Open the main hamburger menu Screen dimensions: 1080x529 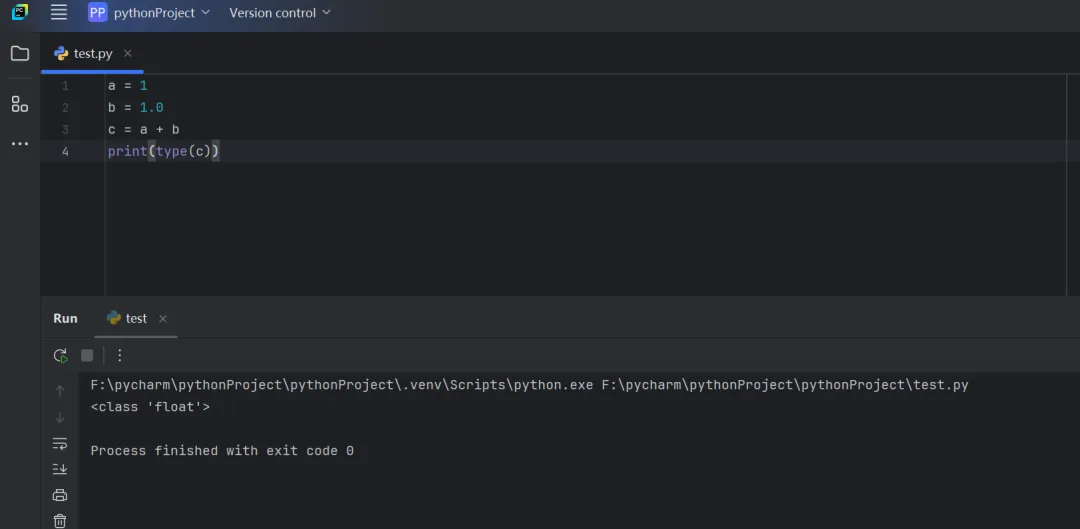59,13
